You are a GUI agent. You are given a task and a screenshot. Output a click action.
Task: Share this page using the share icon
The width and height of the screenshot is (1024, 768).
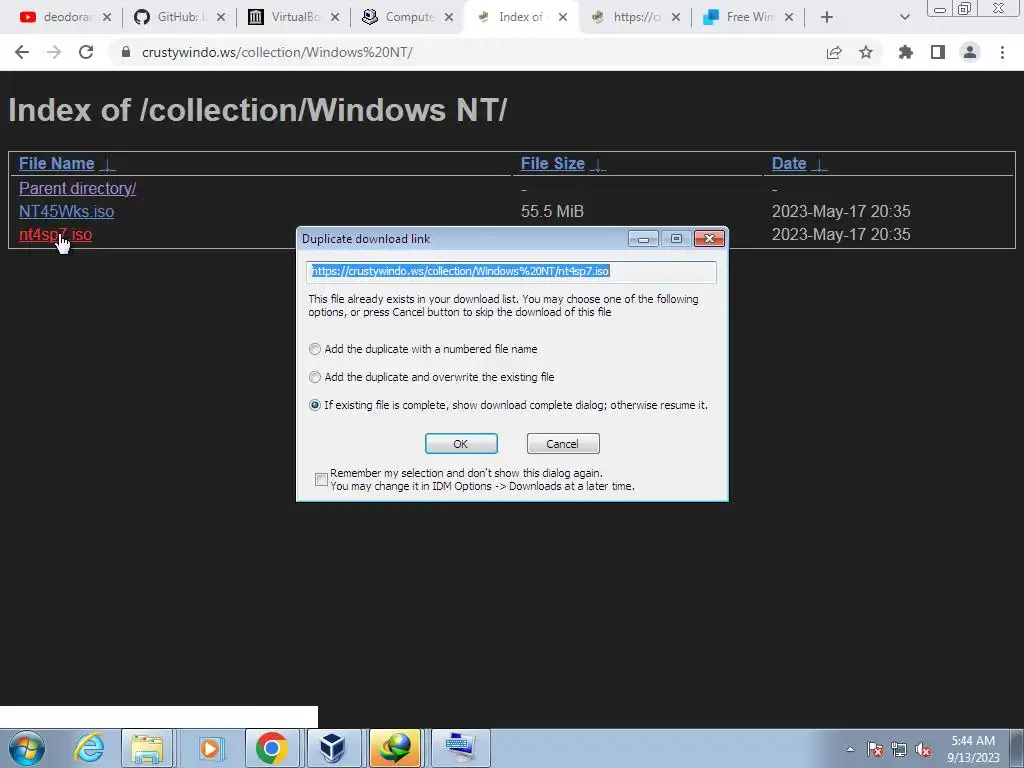point(834,52)
